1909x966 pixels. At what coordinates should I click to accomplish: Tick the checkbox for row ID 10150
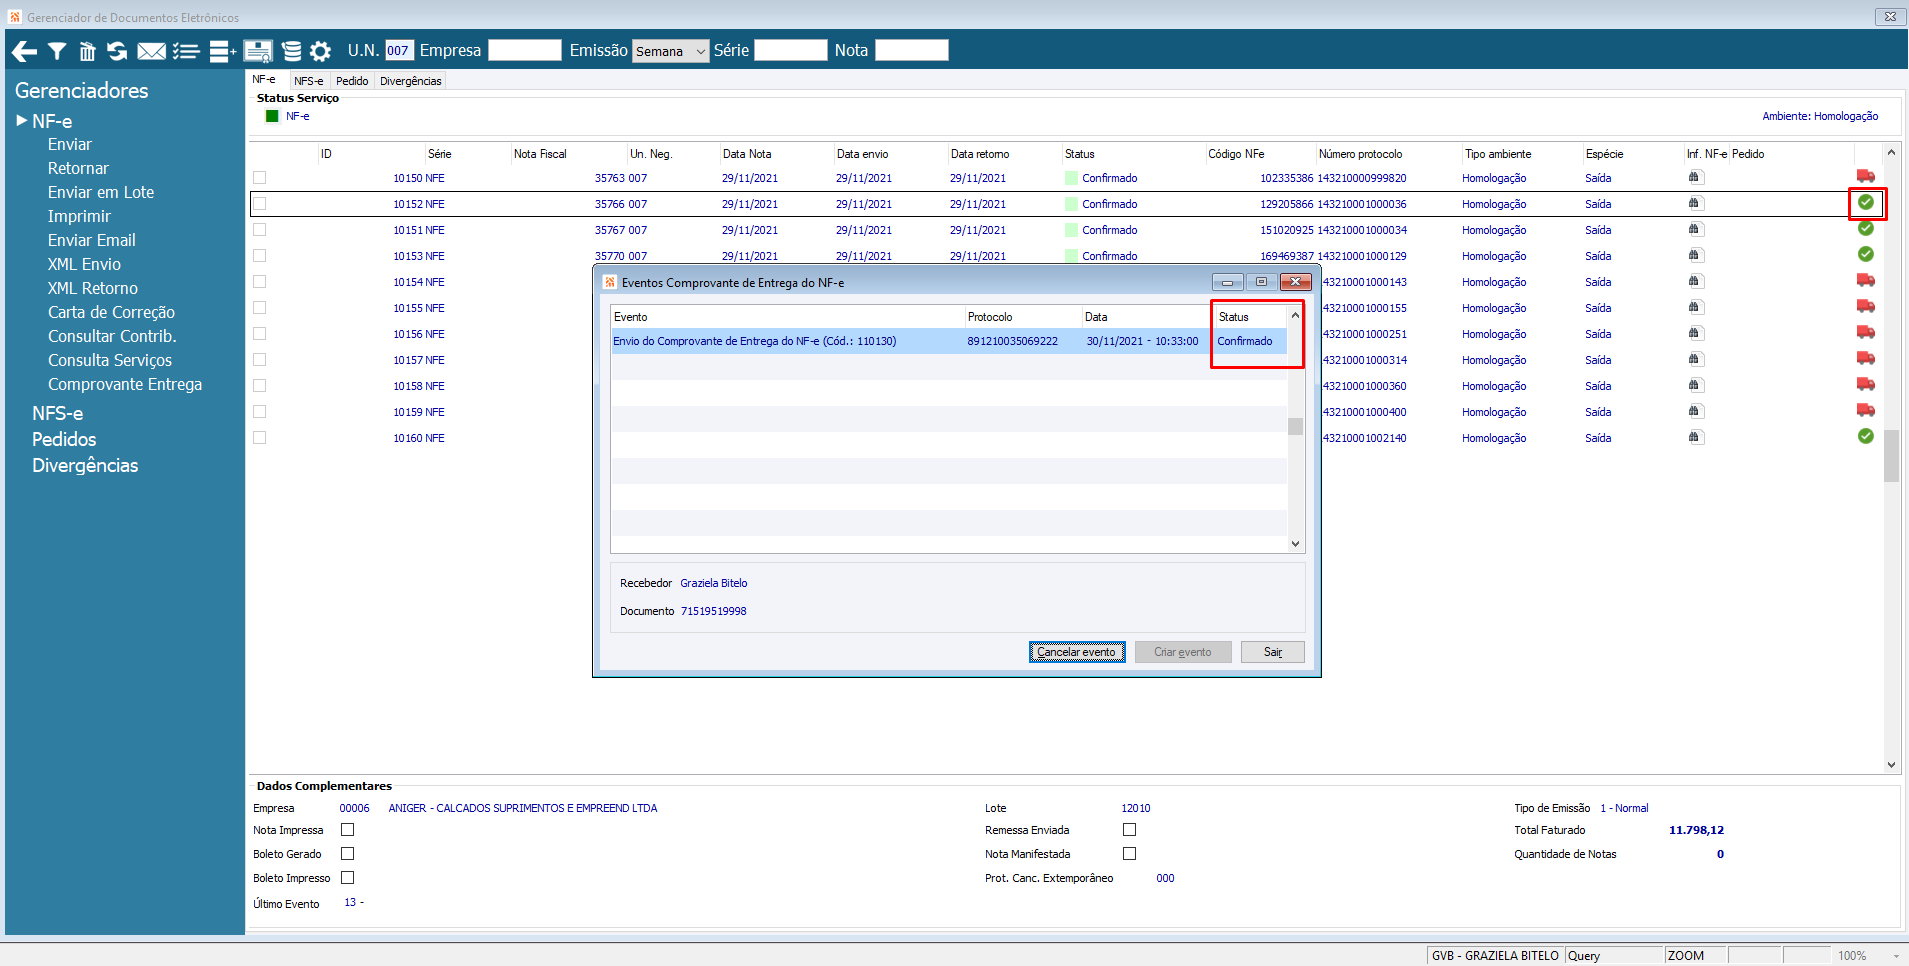coord(260,178)
